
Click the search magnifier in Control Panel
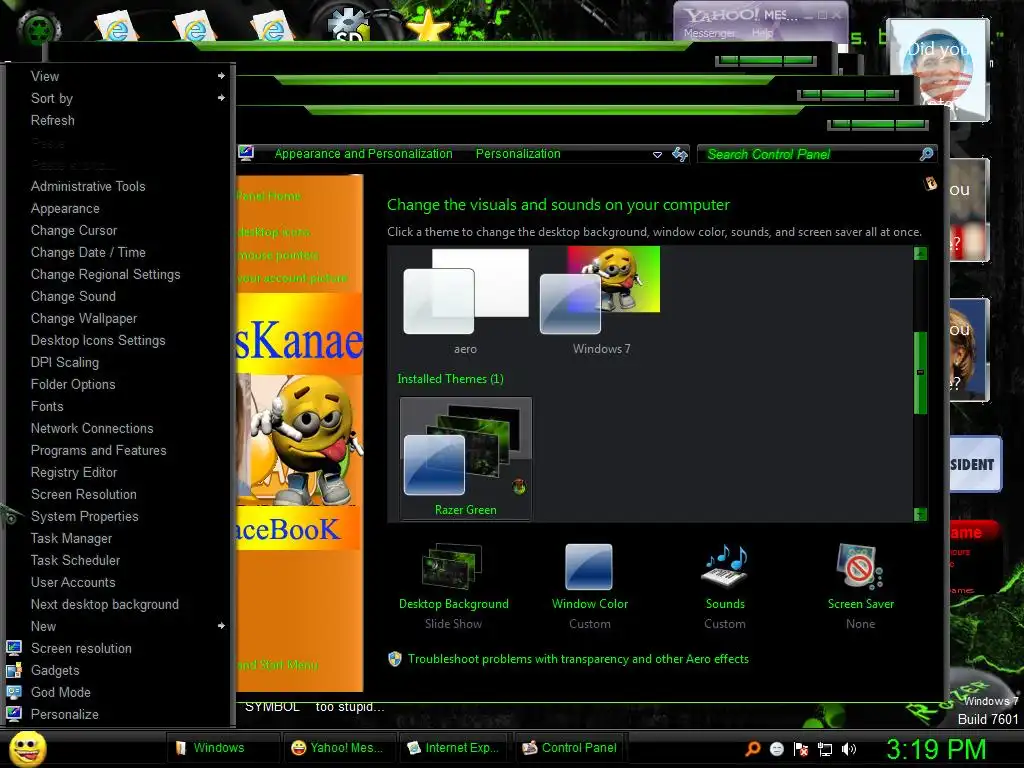[926, 154]
